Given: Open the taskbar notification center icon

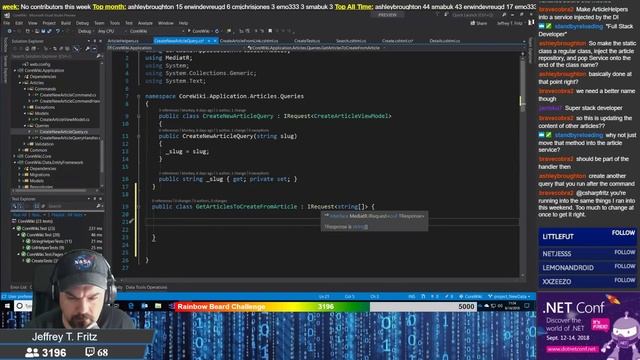Looking at the screenshot, I should pos(526,306).
